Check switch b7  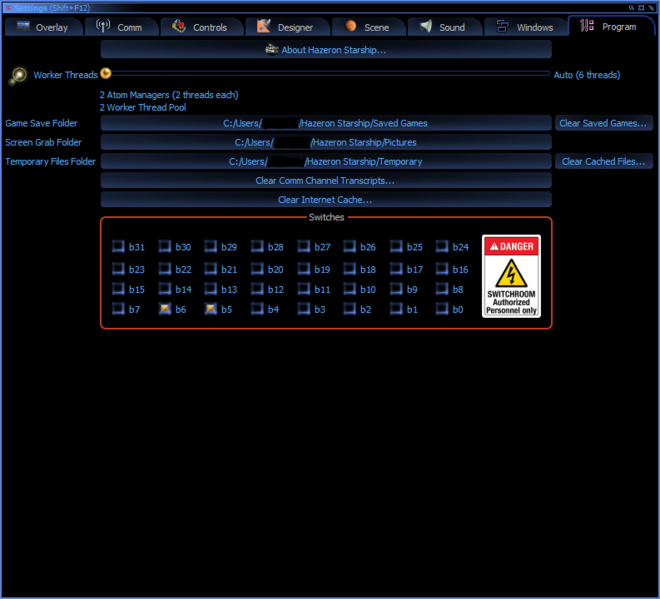coord(118,309)
